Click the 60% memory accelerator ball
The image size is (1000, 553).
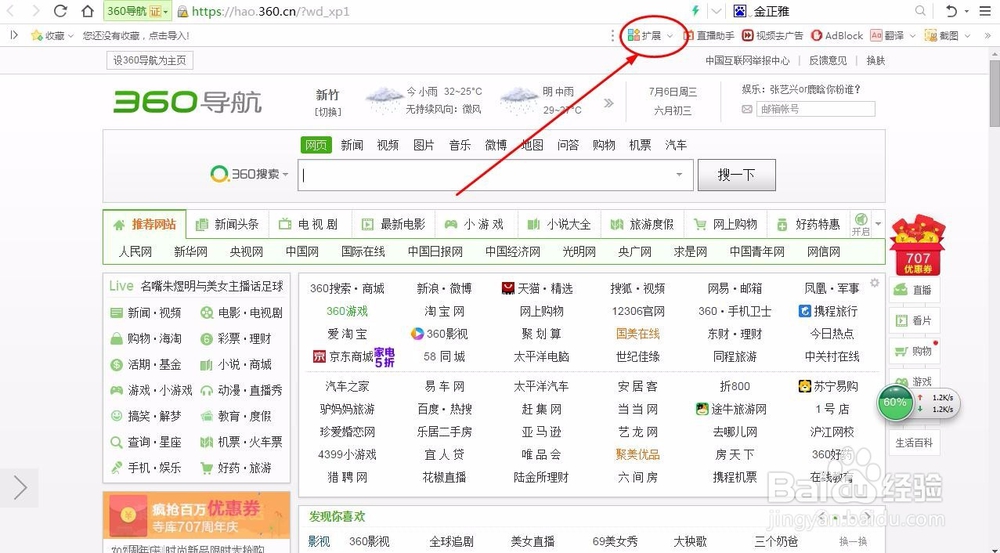895,402
